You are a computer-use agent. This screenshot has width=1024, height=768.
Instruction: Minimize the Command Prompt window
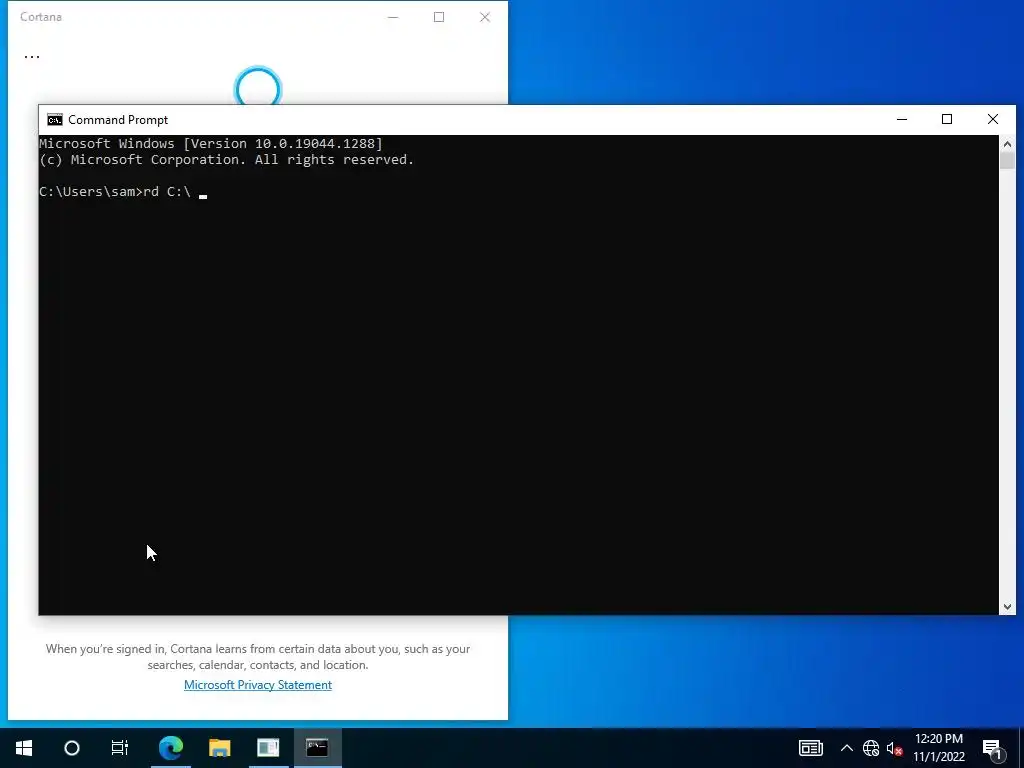tap(902, 120)
